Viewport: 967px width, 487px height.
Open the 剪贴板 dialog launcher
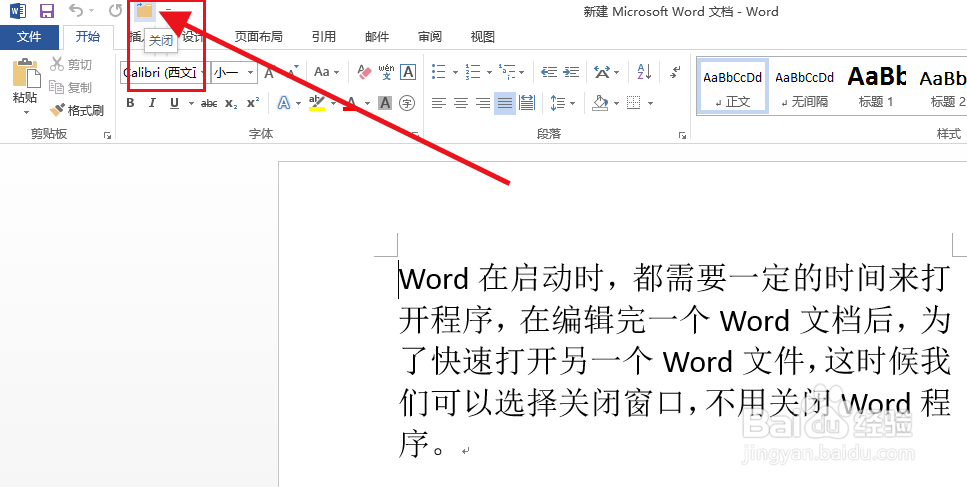pos(107,134)
